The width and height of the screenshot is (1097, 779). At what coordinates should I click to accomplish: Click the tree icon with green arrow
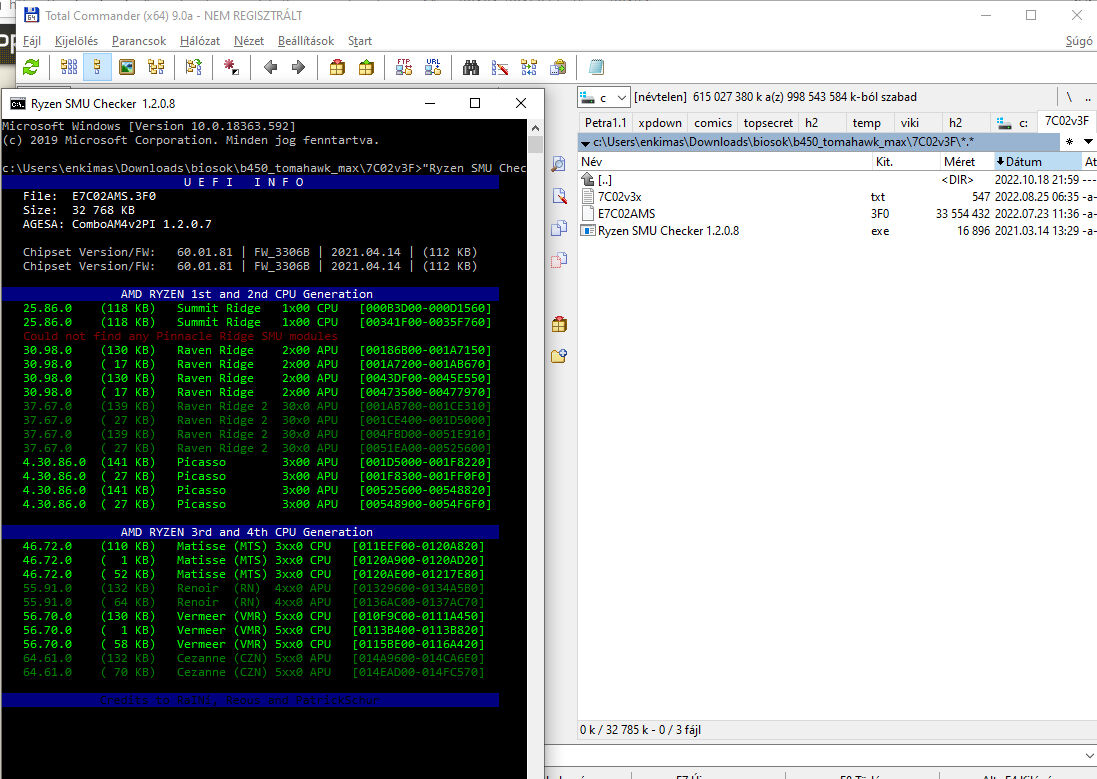pyautogui.click(x=194, y=67)
